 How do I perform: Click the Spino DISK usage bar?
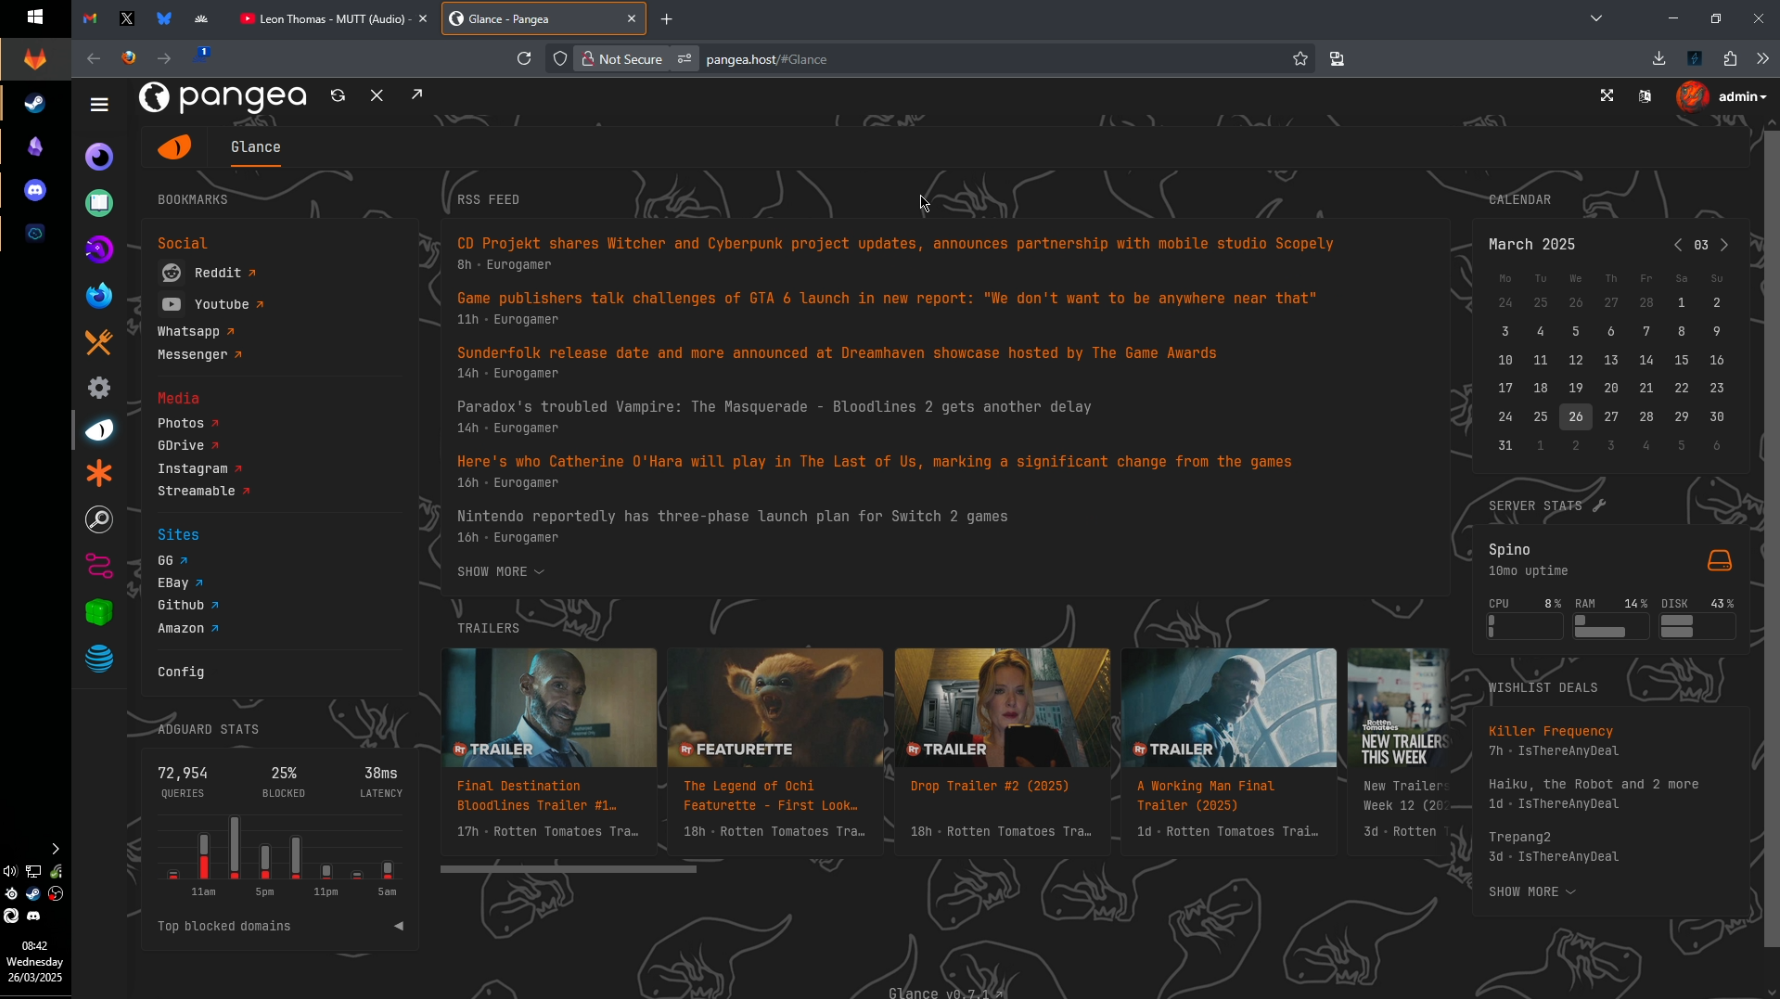(1697, 626)
